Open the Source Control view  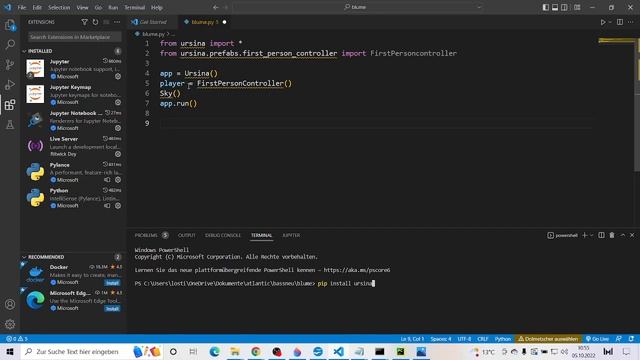click(x=10, y=64)
